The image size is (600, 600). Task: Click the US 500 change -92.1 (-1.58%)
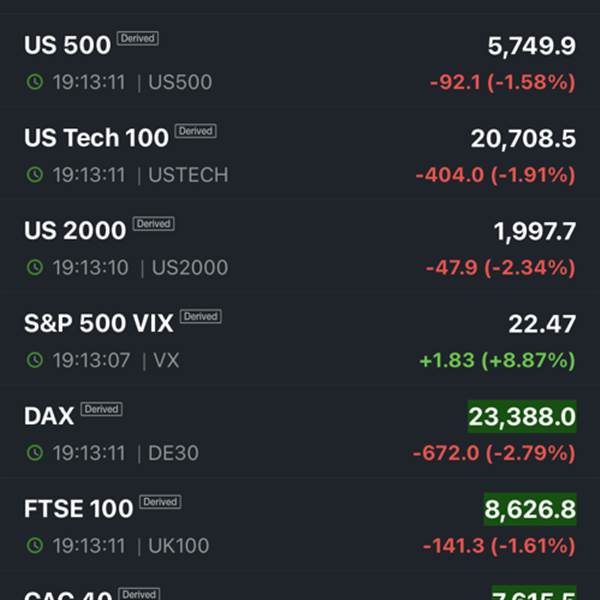[503, 82]
